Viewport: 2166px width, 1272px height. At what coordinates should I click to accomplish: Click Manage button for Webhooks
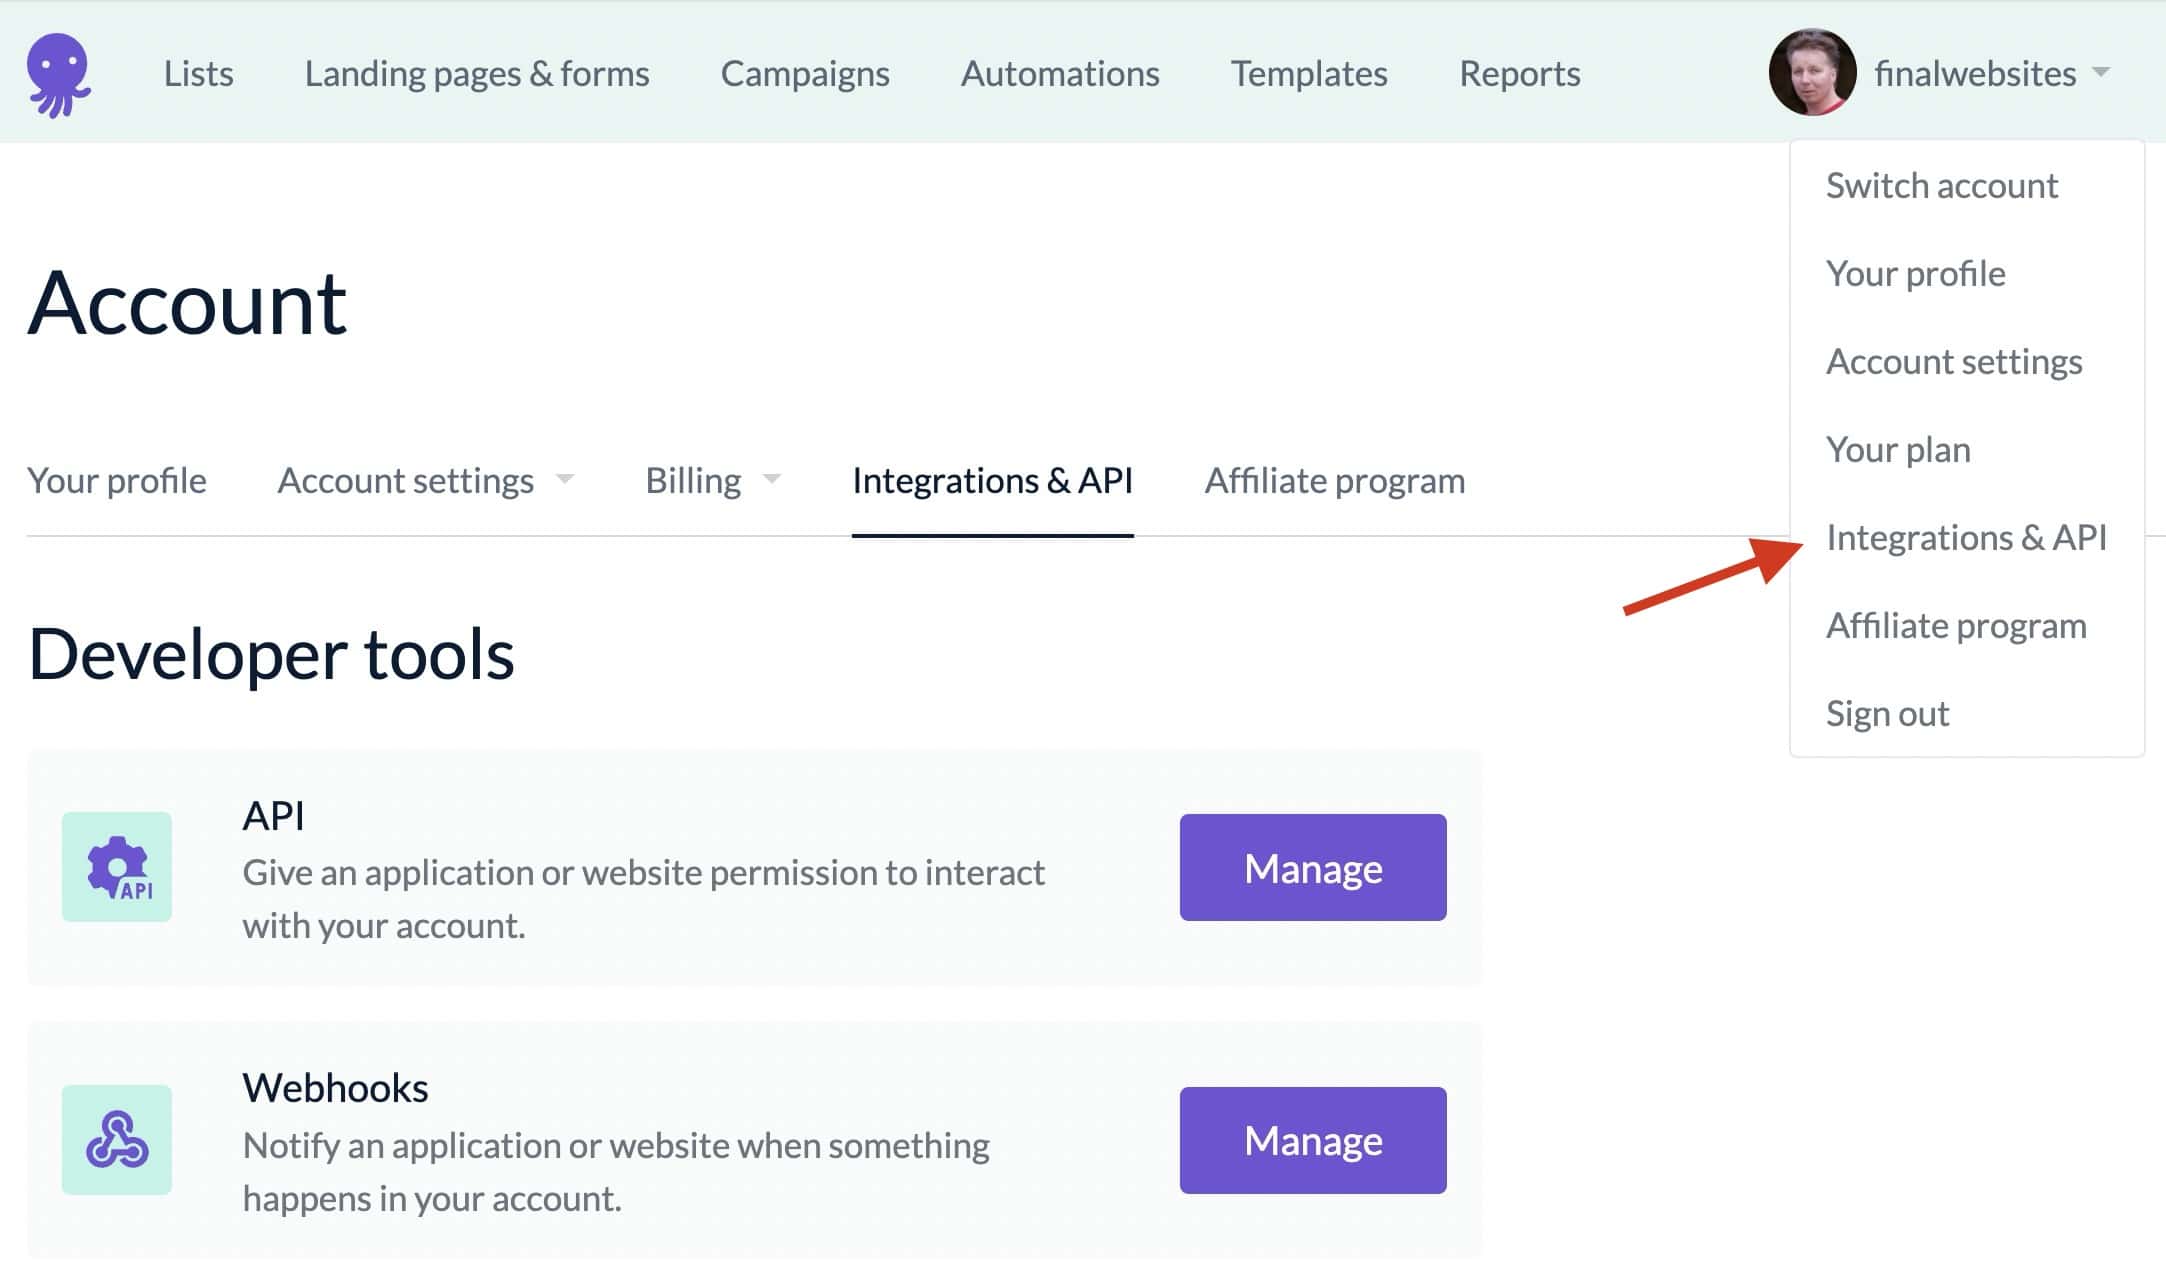[x=1312, y=1139]
